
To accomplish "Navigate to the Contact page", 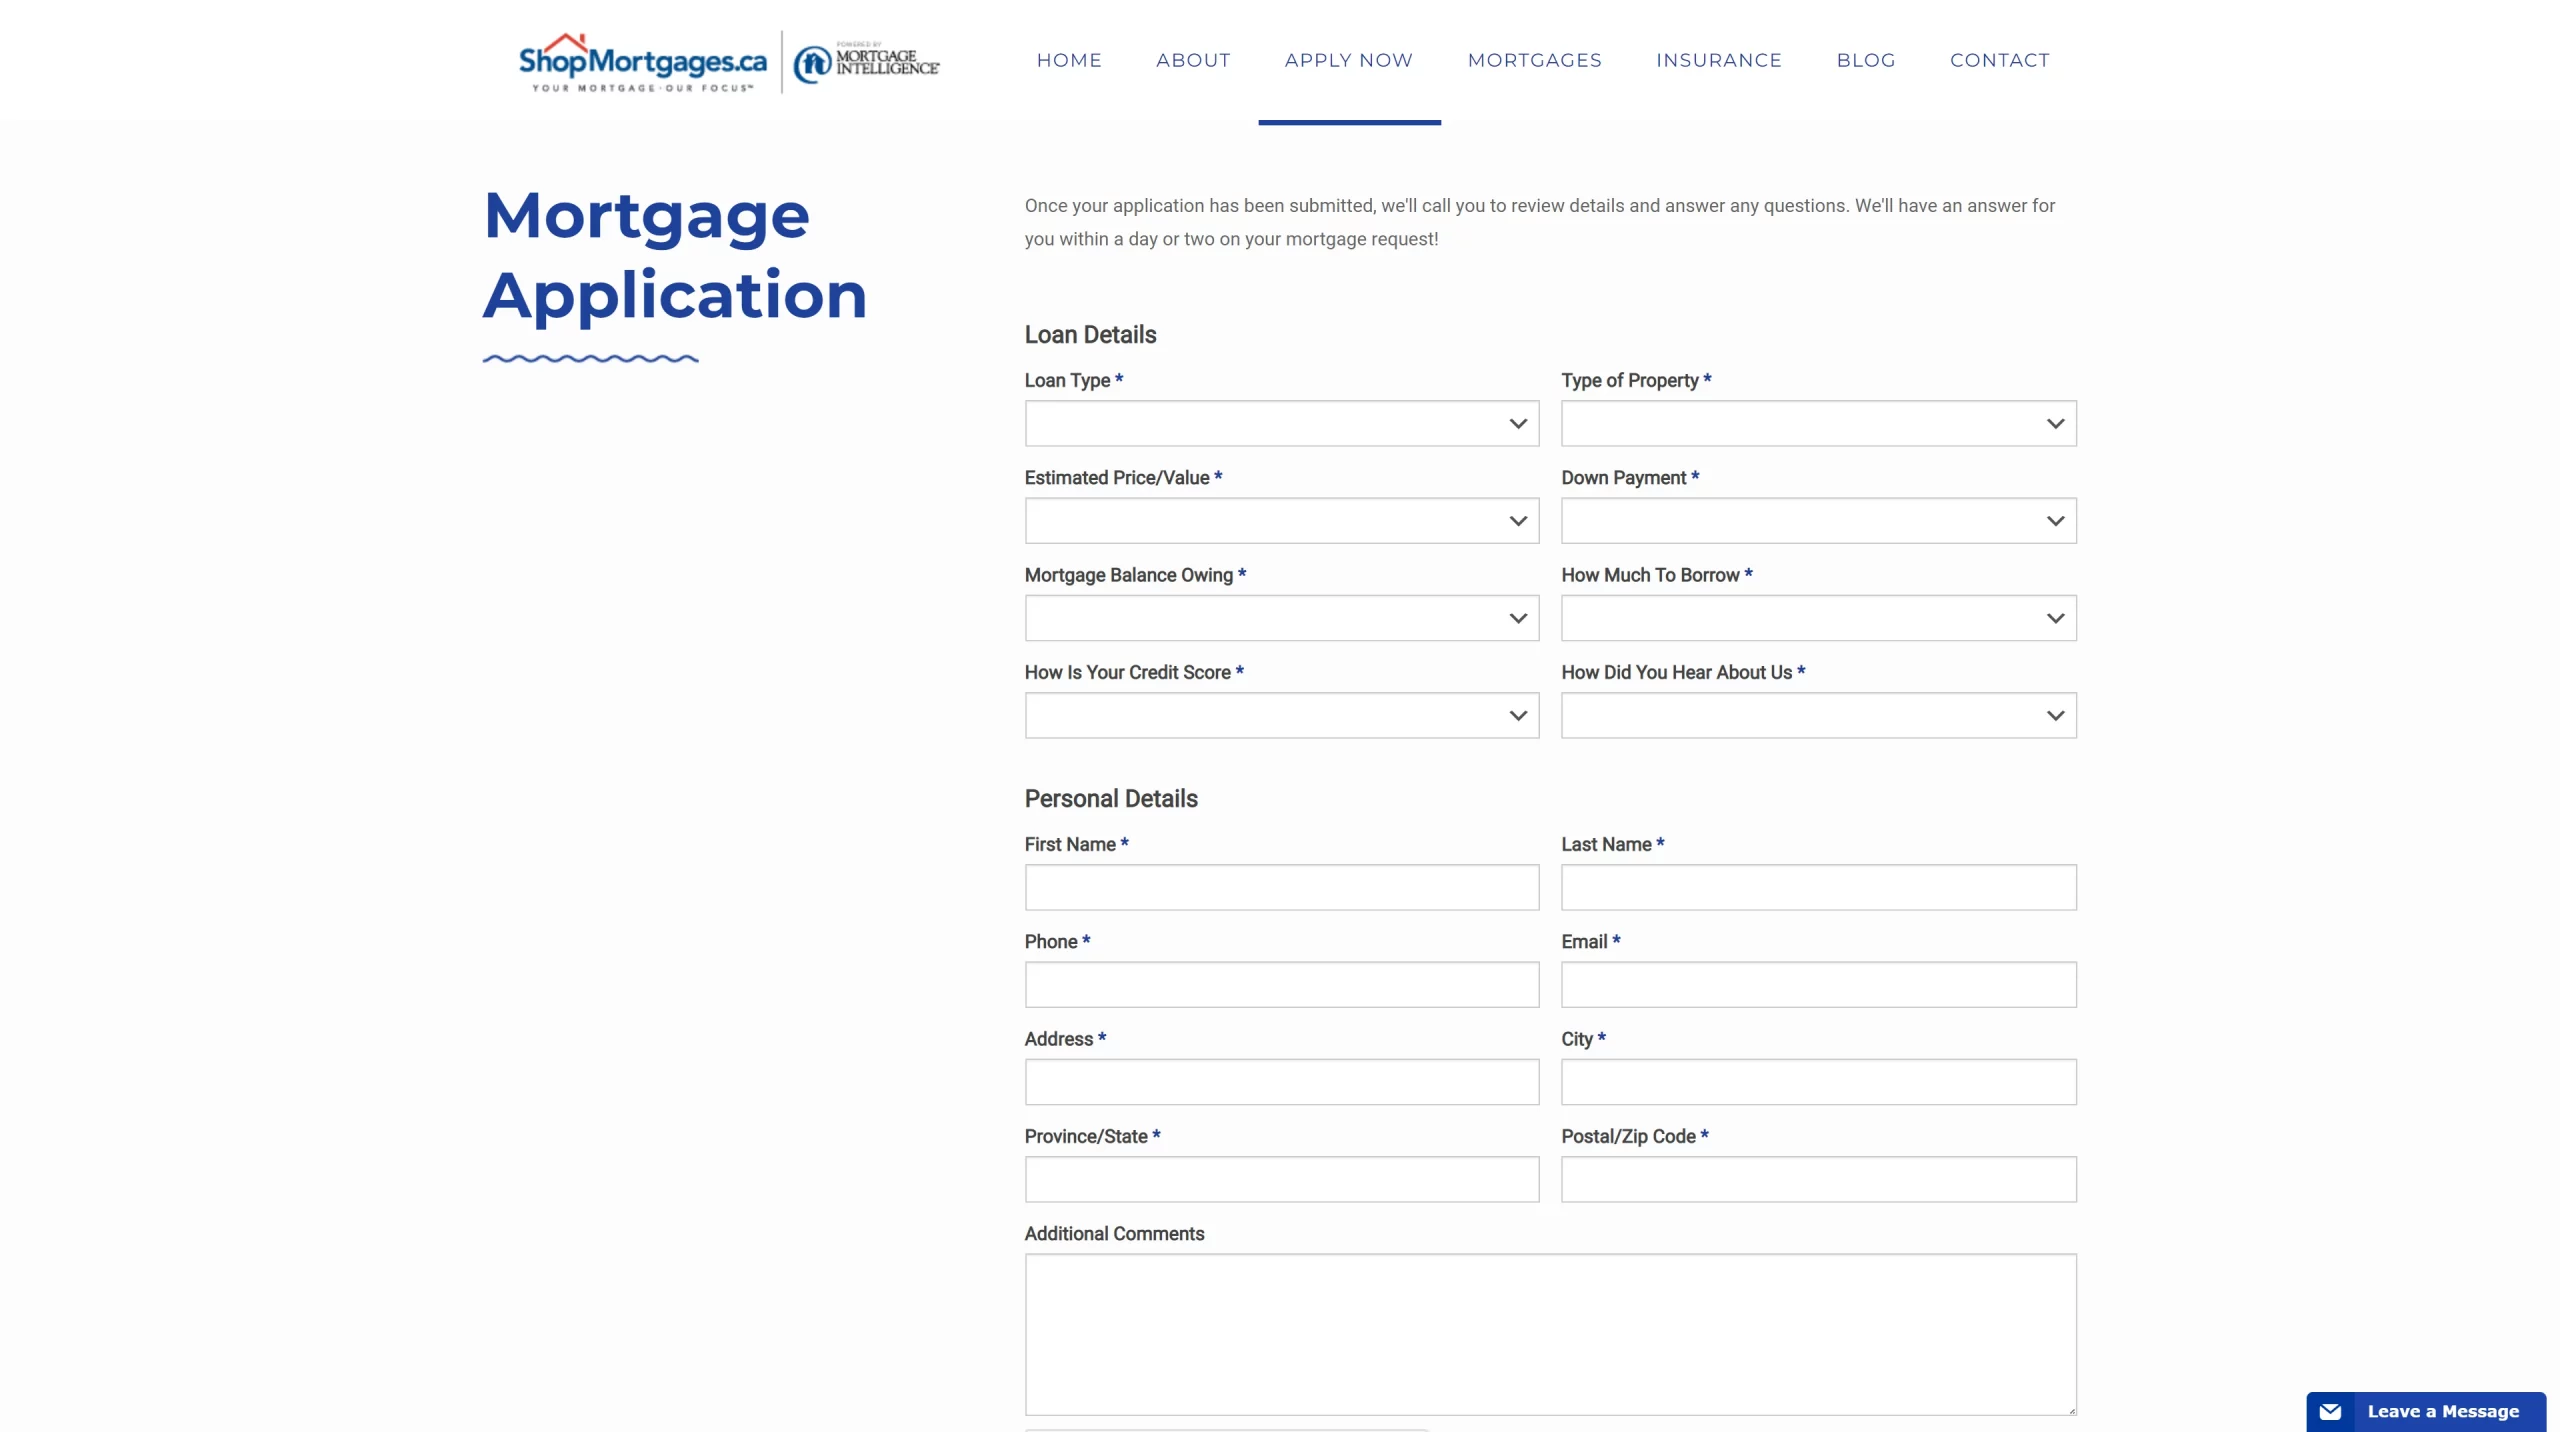I will (x=1999, y=60).
